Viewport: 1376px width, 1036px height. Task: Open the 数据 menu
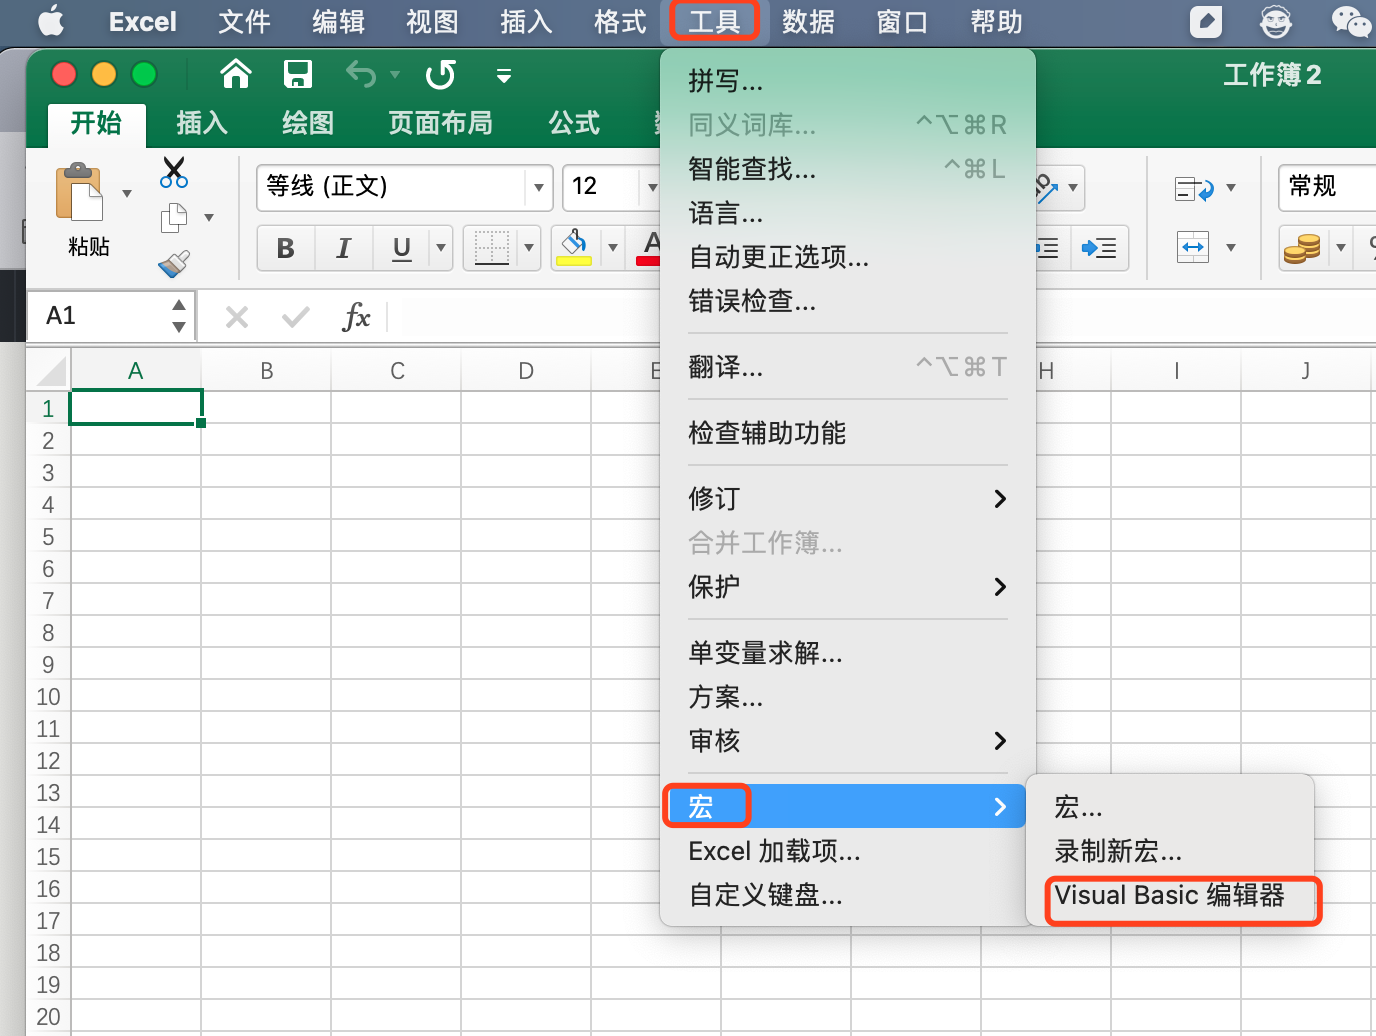pos(808,21)
